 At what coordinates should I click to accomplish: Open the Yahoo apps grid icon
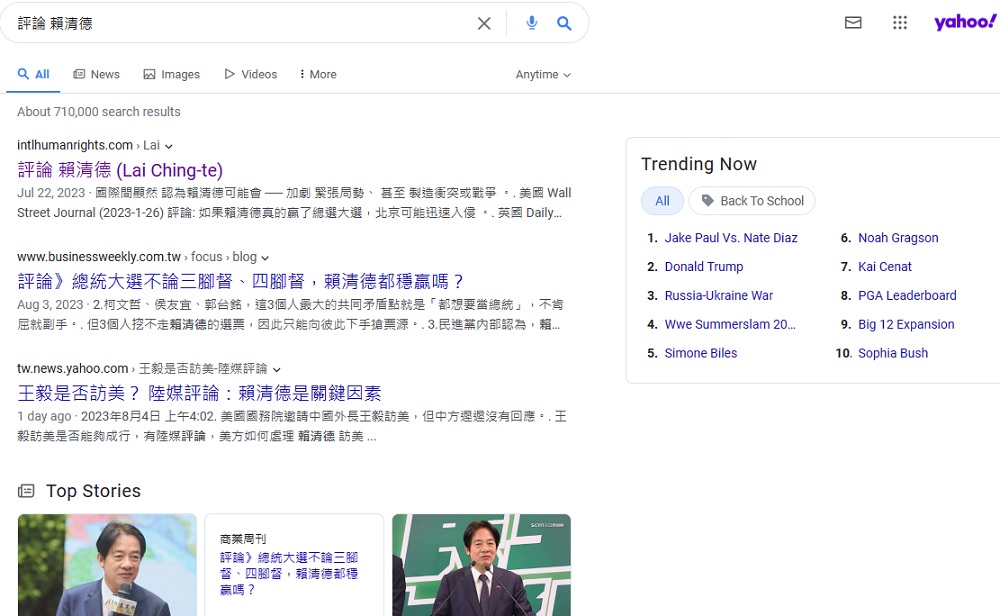(900, 22)
